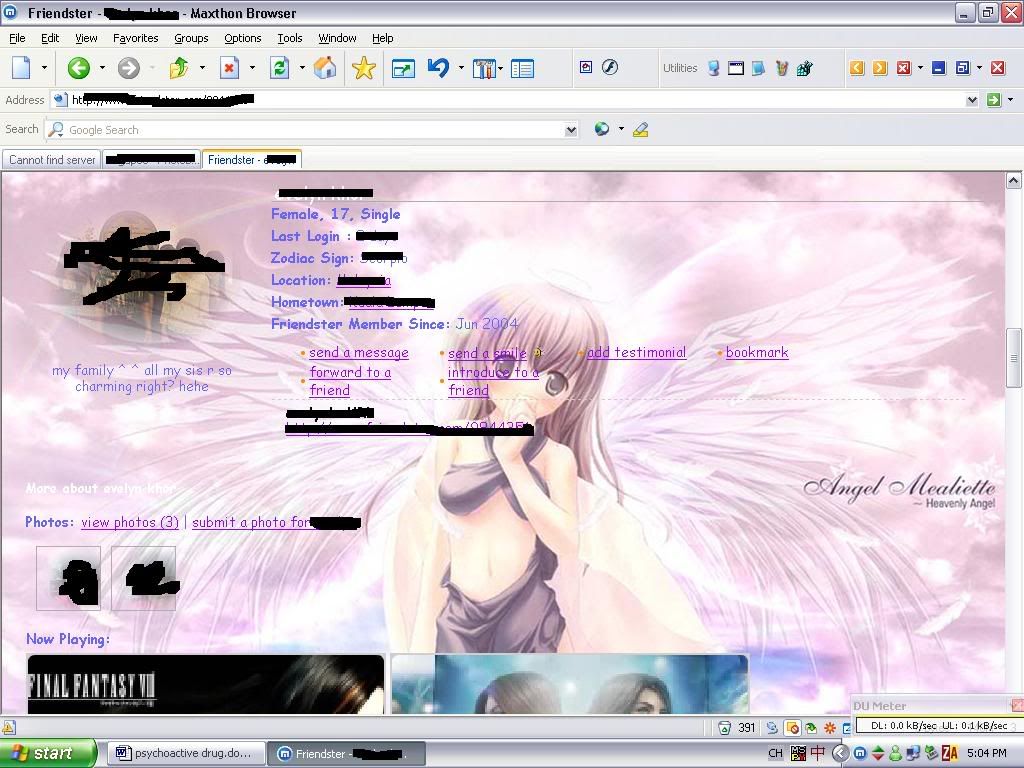The height and width of the screenshot is (768, 1024).
Task: Toggle the green arrow status bar icon
Action: tap(811, 728)
